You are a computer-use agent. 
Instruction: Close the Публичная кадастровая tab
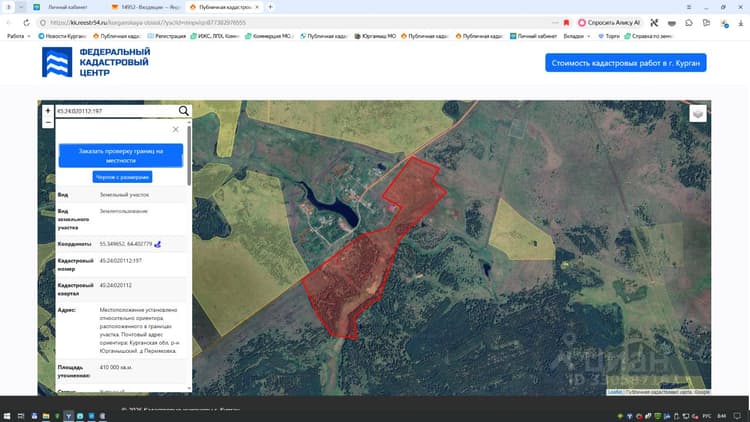tap(257, 7)
